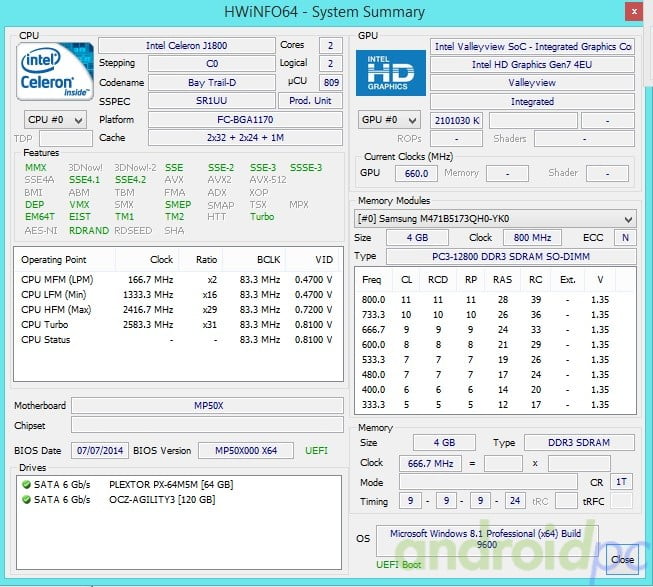The height and width of the screenshot is (587, 653).
Task: Click the 666.7 frequency row in memory timings
Action: [495, 330]
